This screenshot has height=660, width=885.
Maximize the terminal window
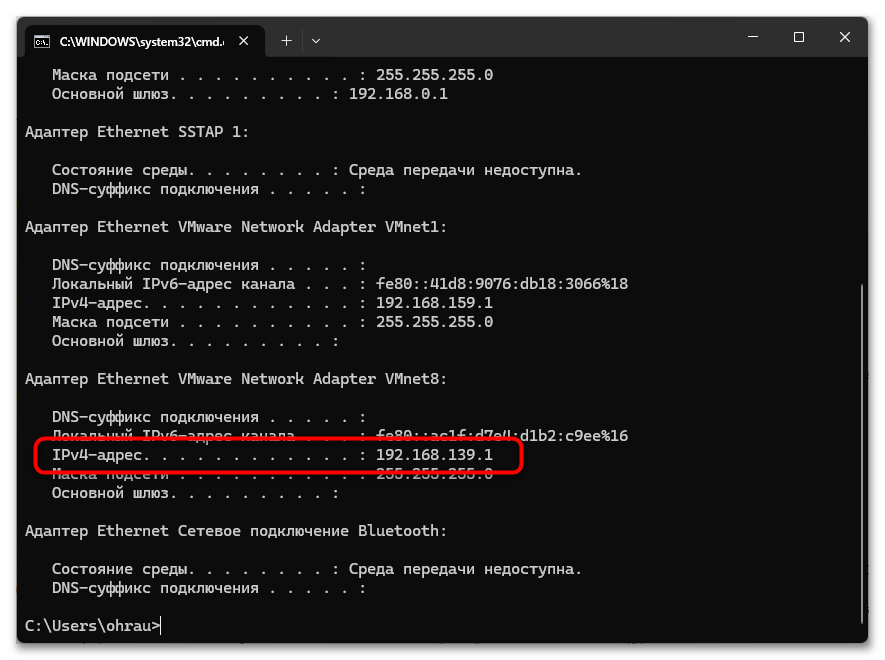799,37
